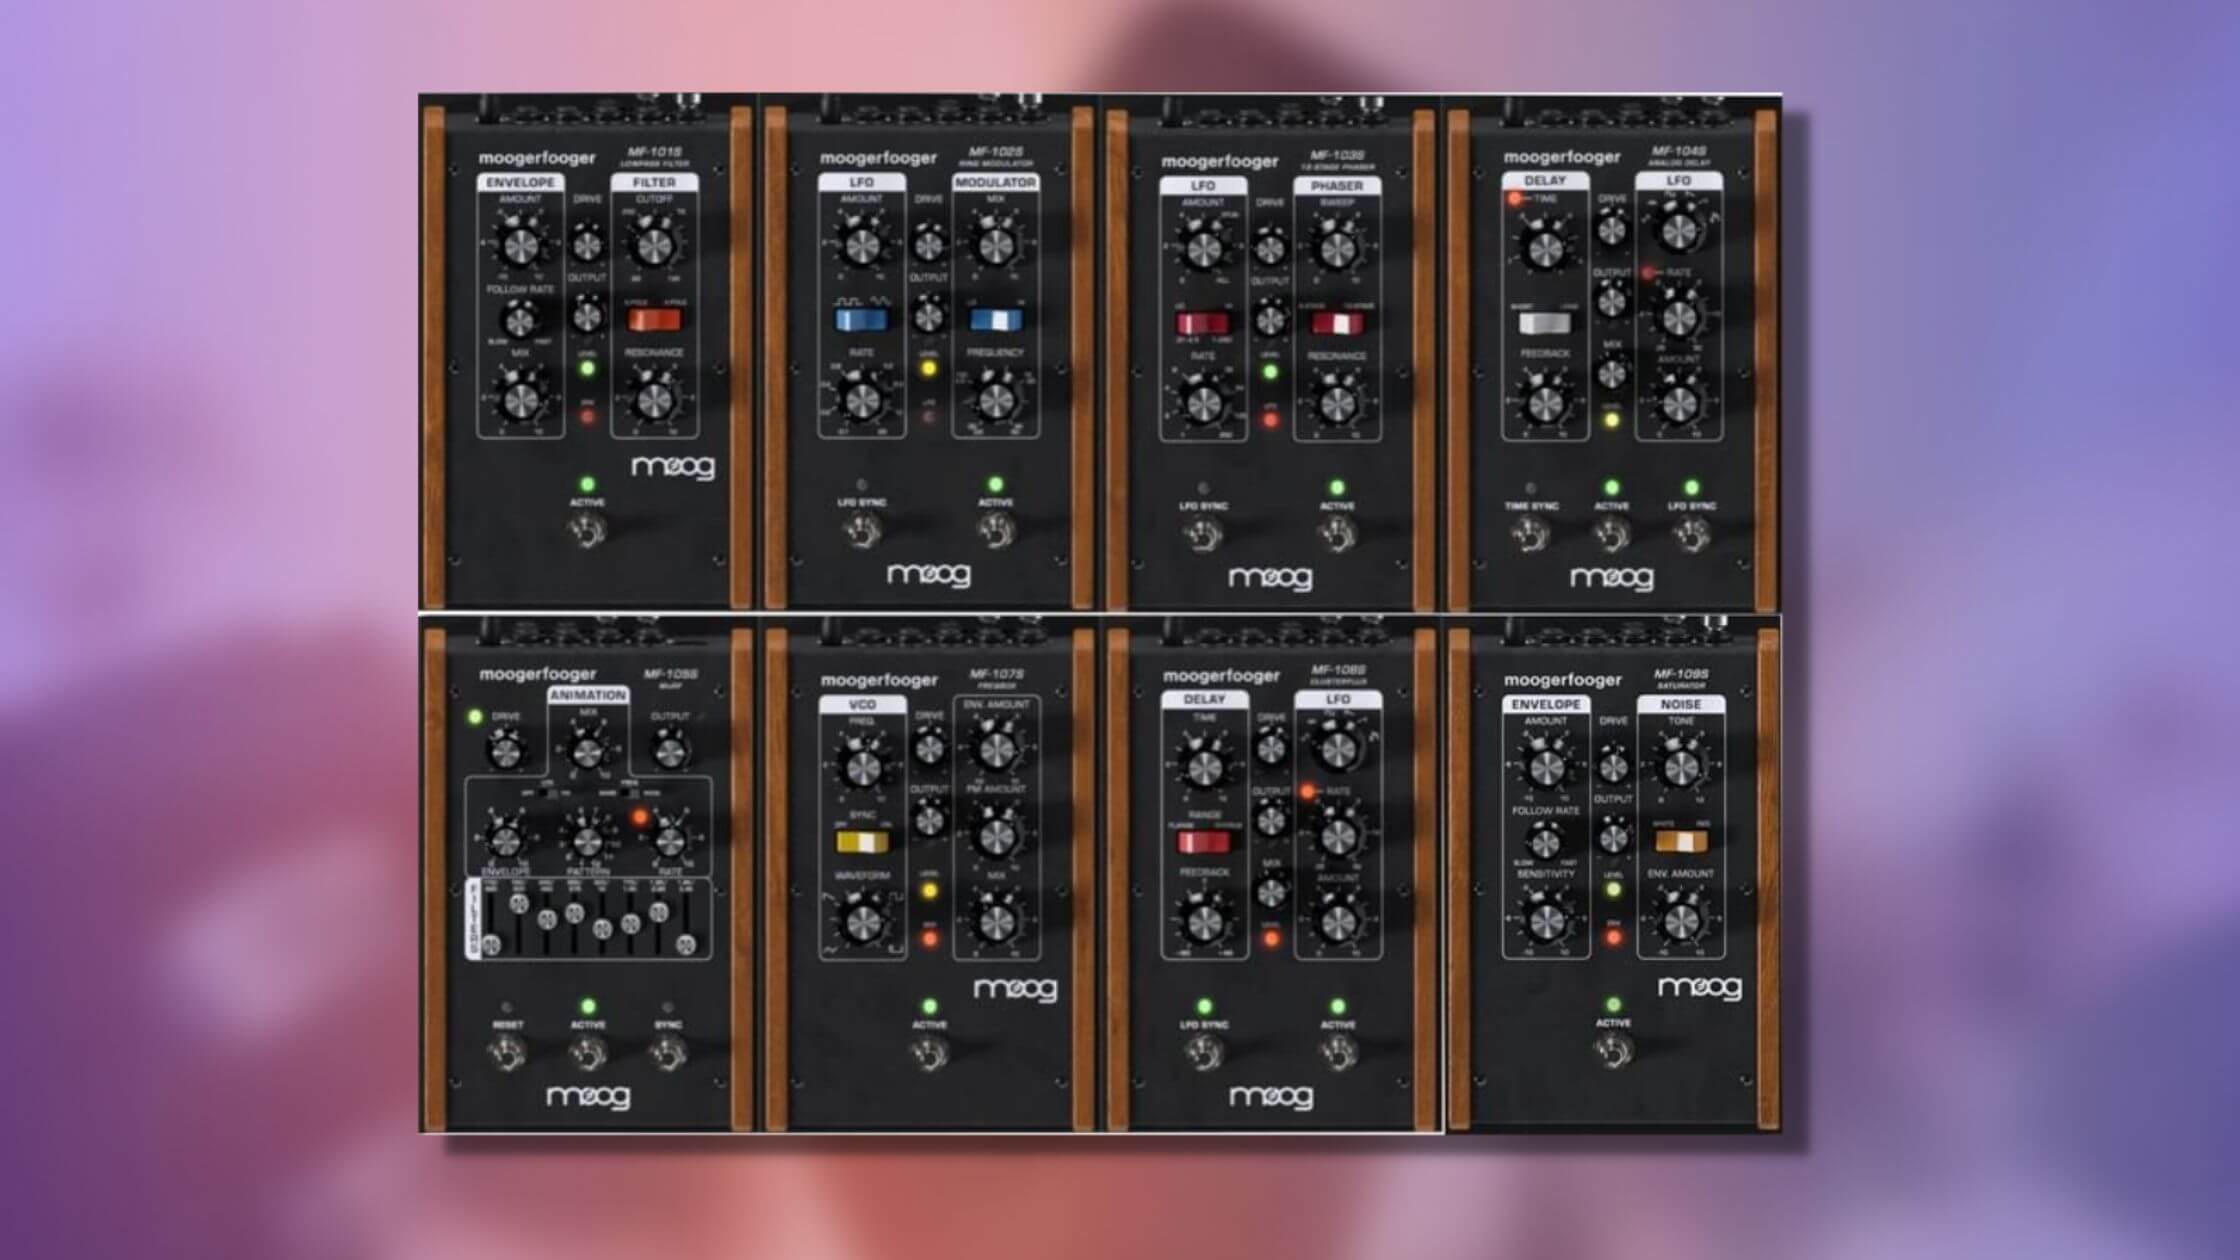Toggle the LFO Sync footswitch on MF-108S ClusterFlux
This screenshot has width=2240, height=1260.
point(1204,1053)
